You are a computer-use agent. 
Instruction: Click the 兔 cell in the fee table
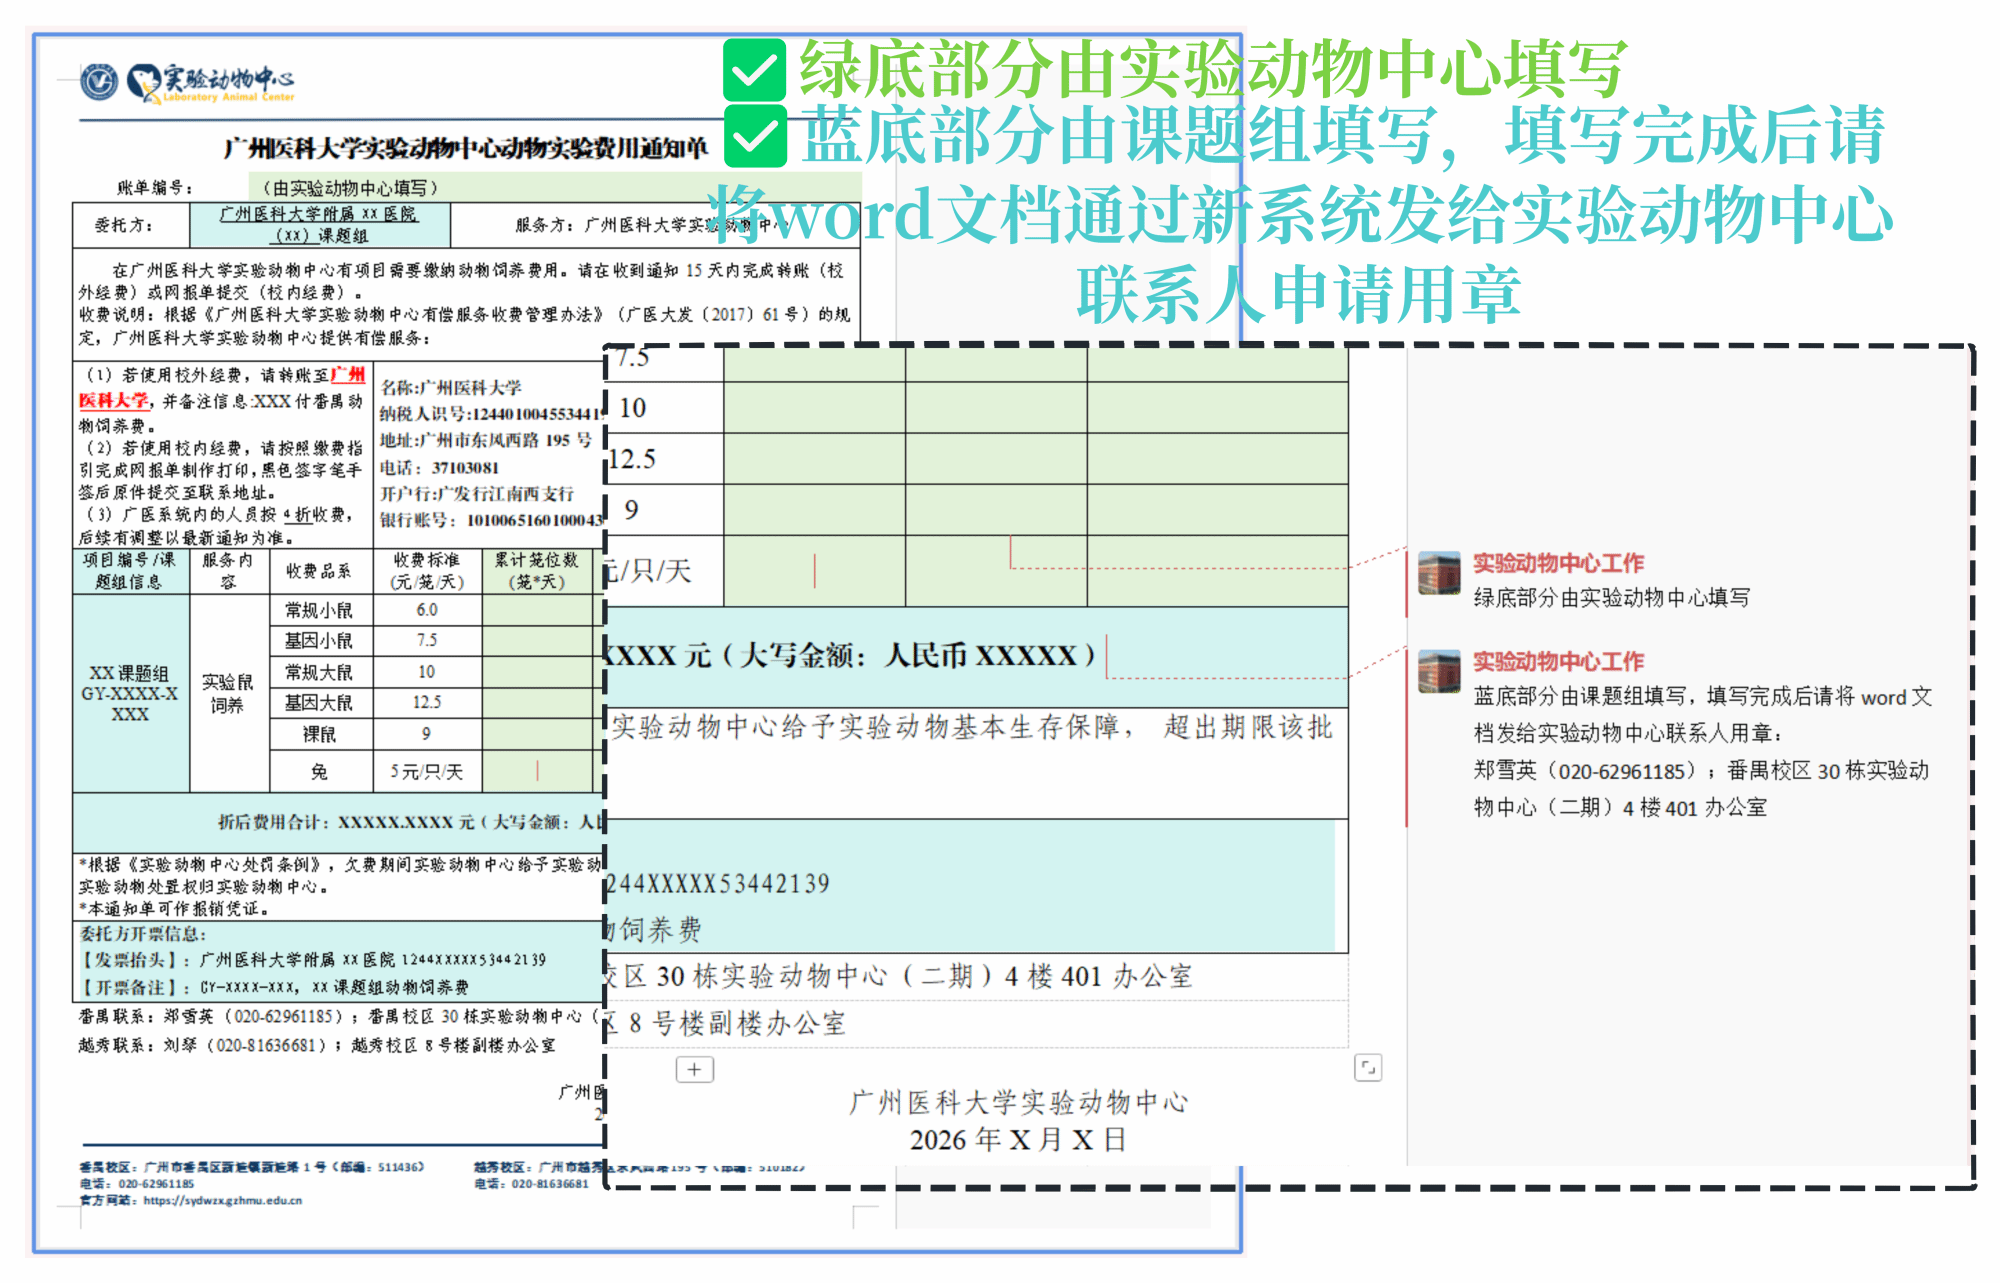coord(320,771)
